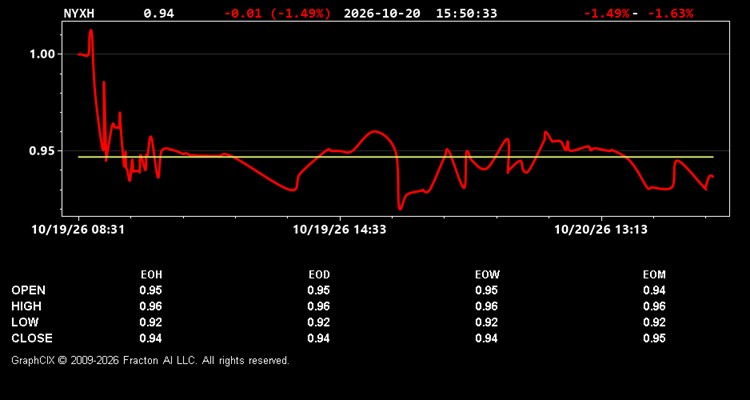Click the -1.63% value in header
This screenshot has width=750, height=400.
tap(670, 13)
